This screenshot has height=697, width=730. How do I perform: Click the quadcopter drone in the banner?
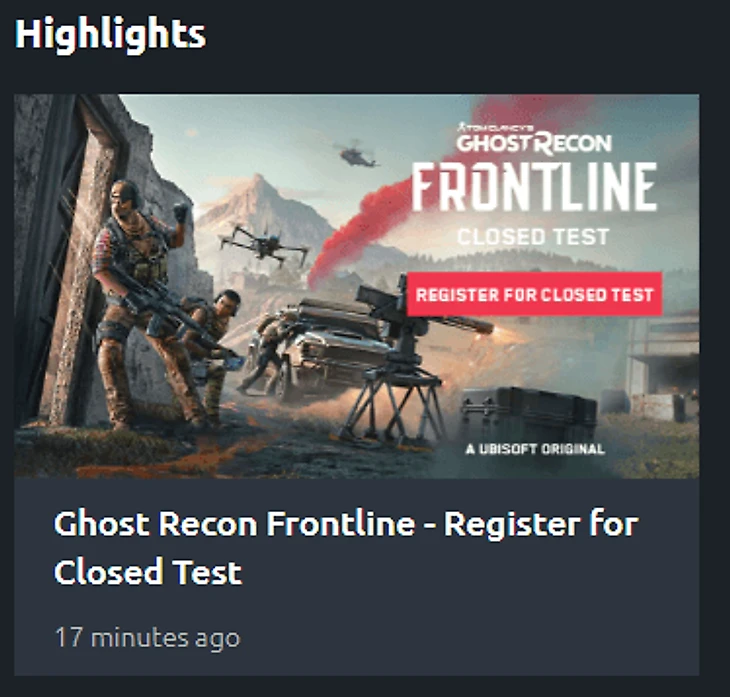(x=264, y=244)
